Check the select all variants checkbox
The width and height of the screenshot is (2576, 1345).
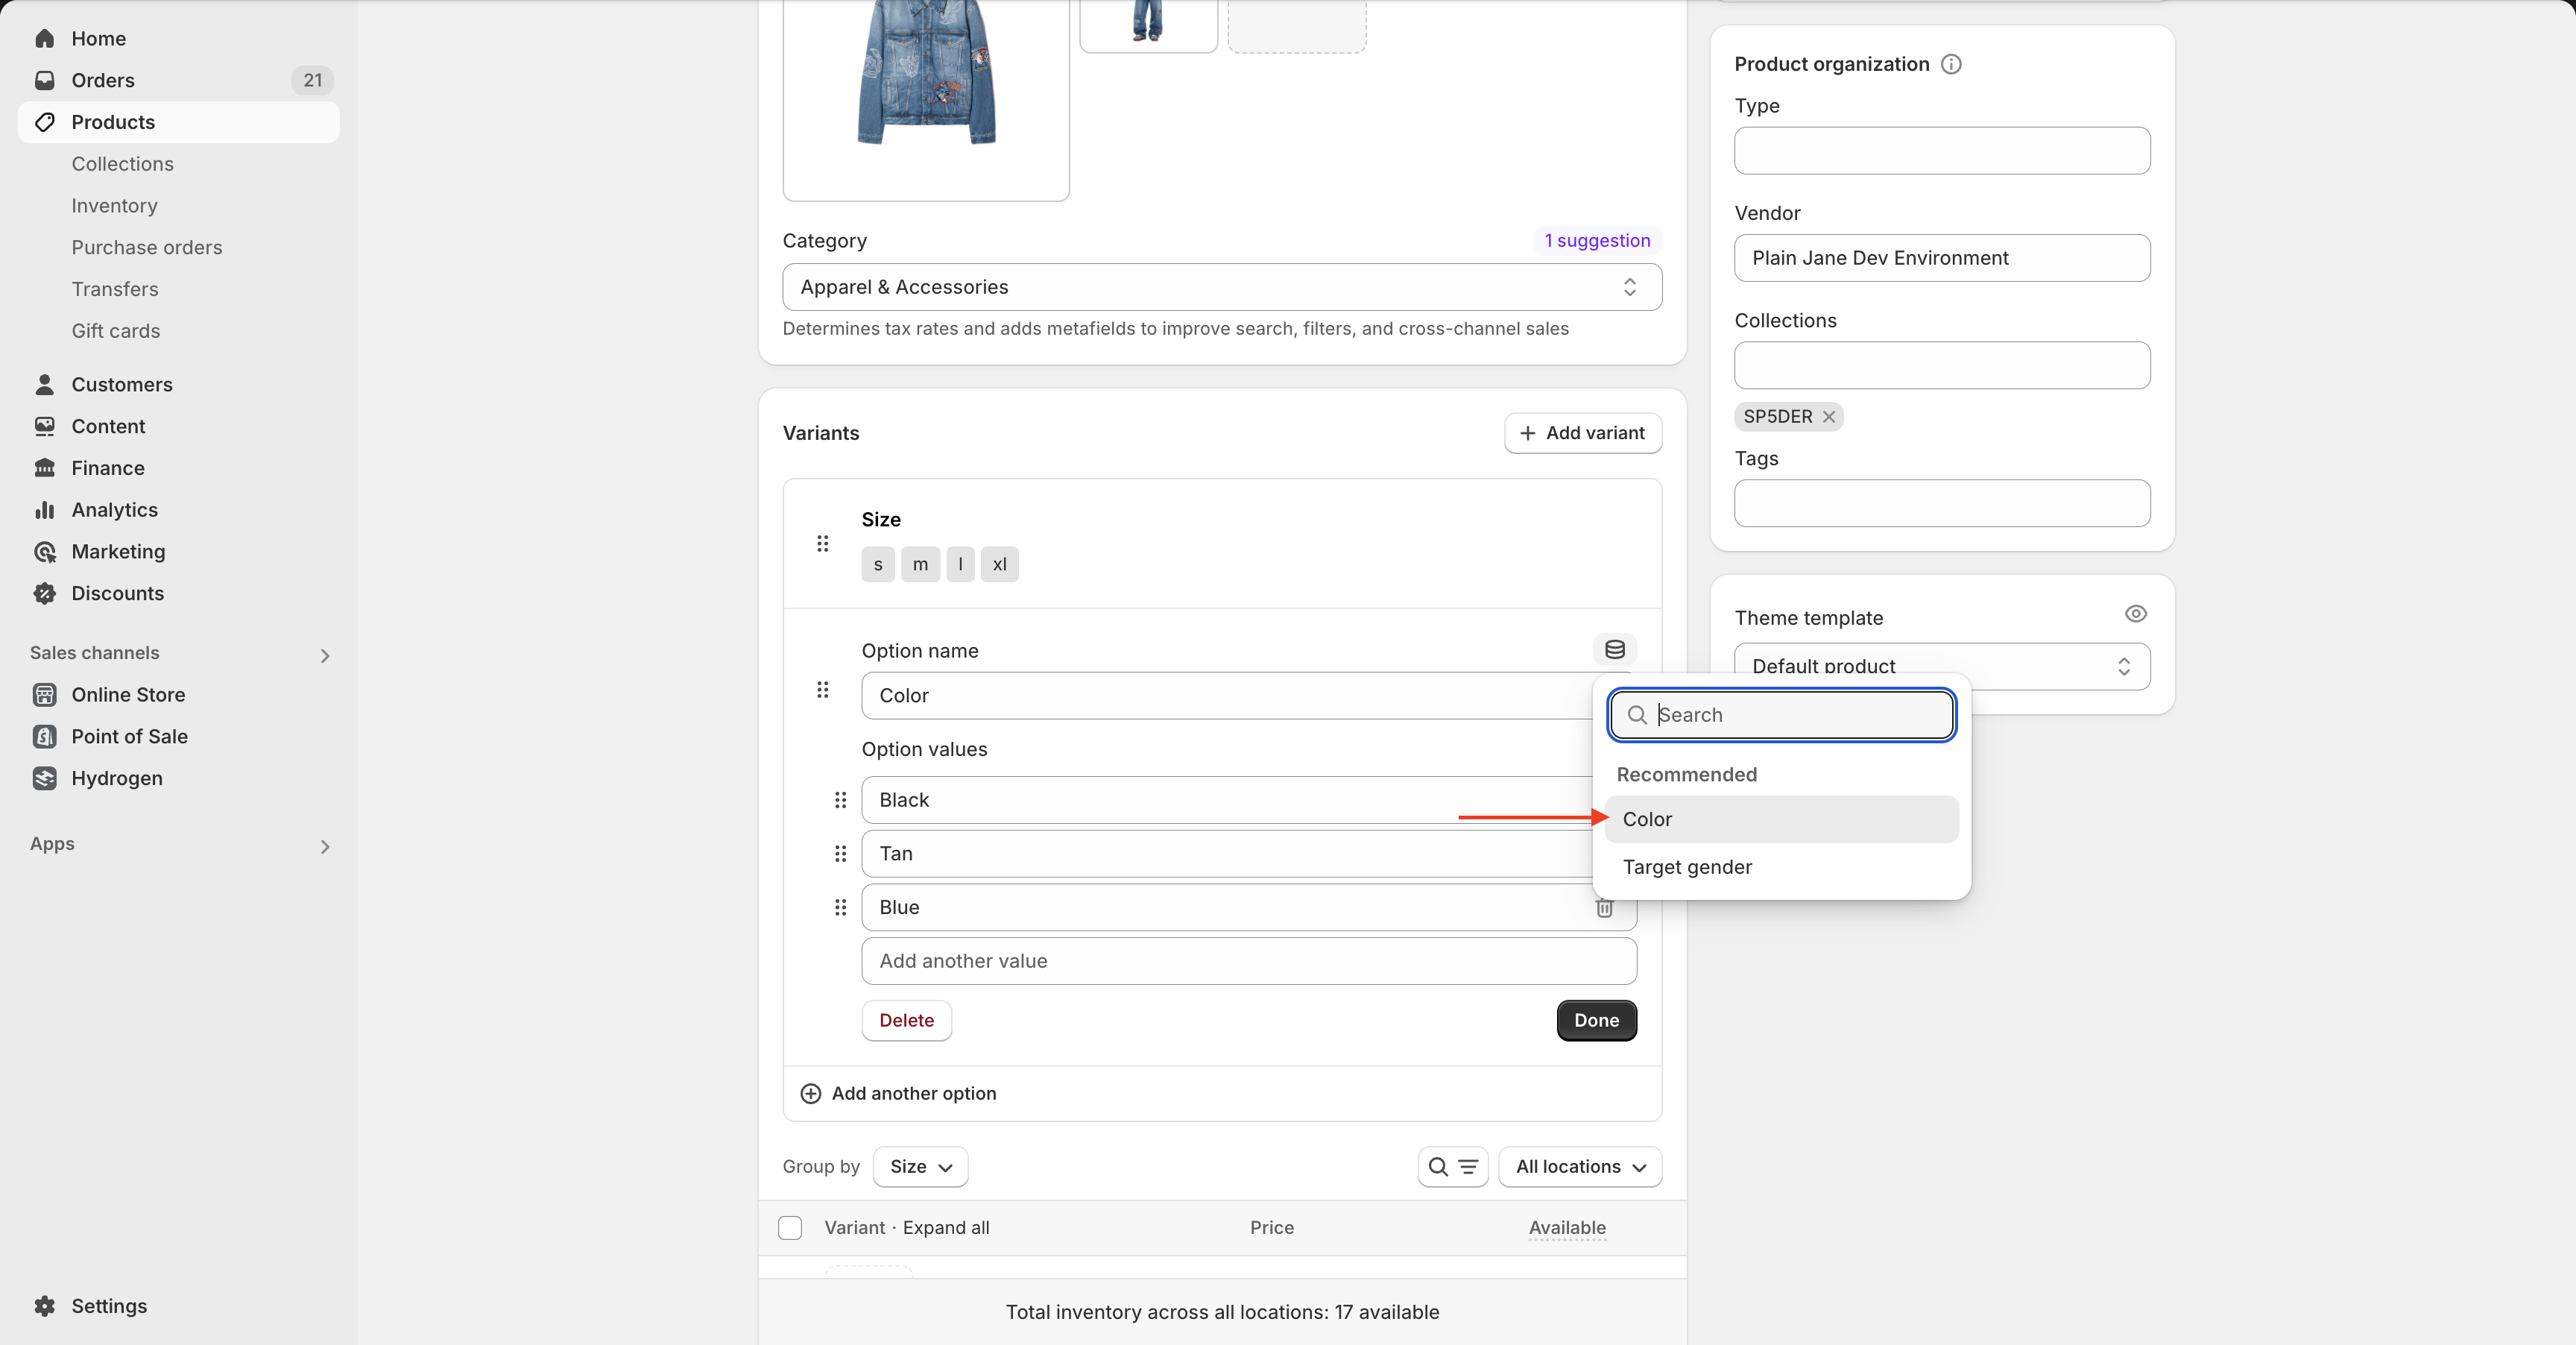click(x=790, y=1227)
